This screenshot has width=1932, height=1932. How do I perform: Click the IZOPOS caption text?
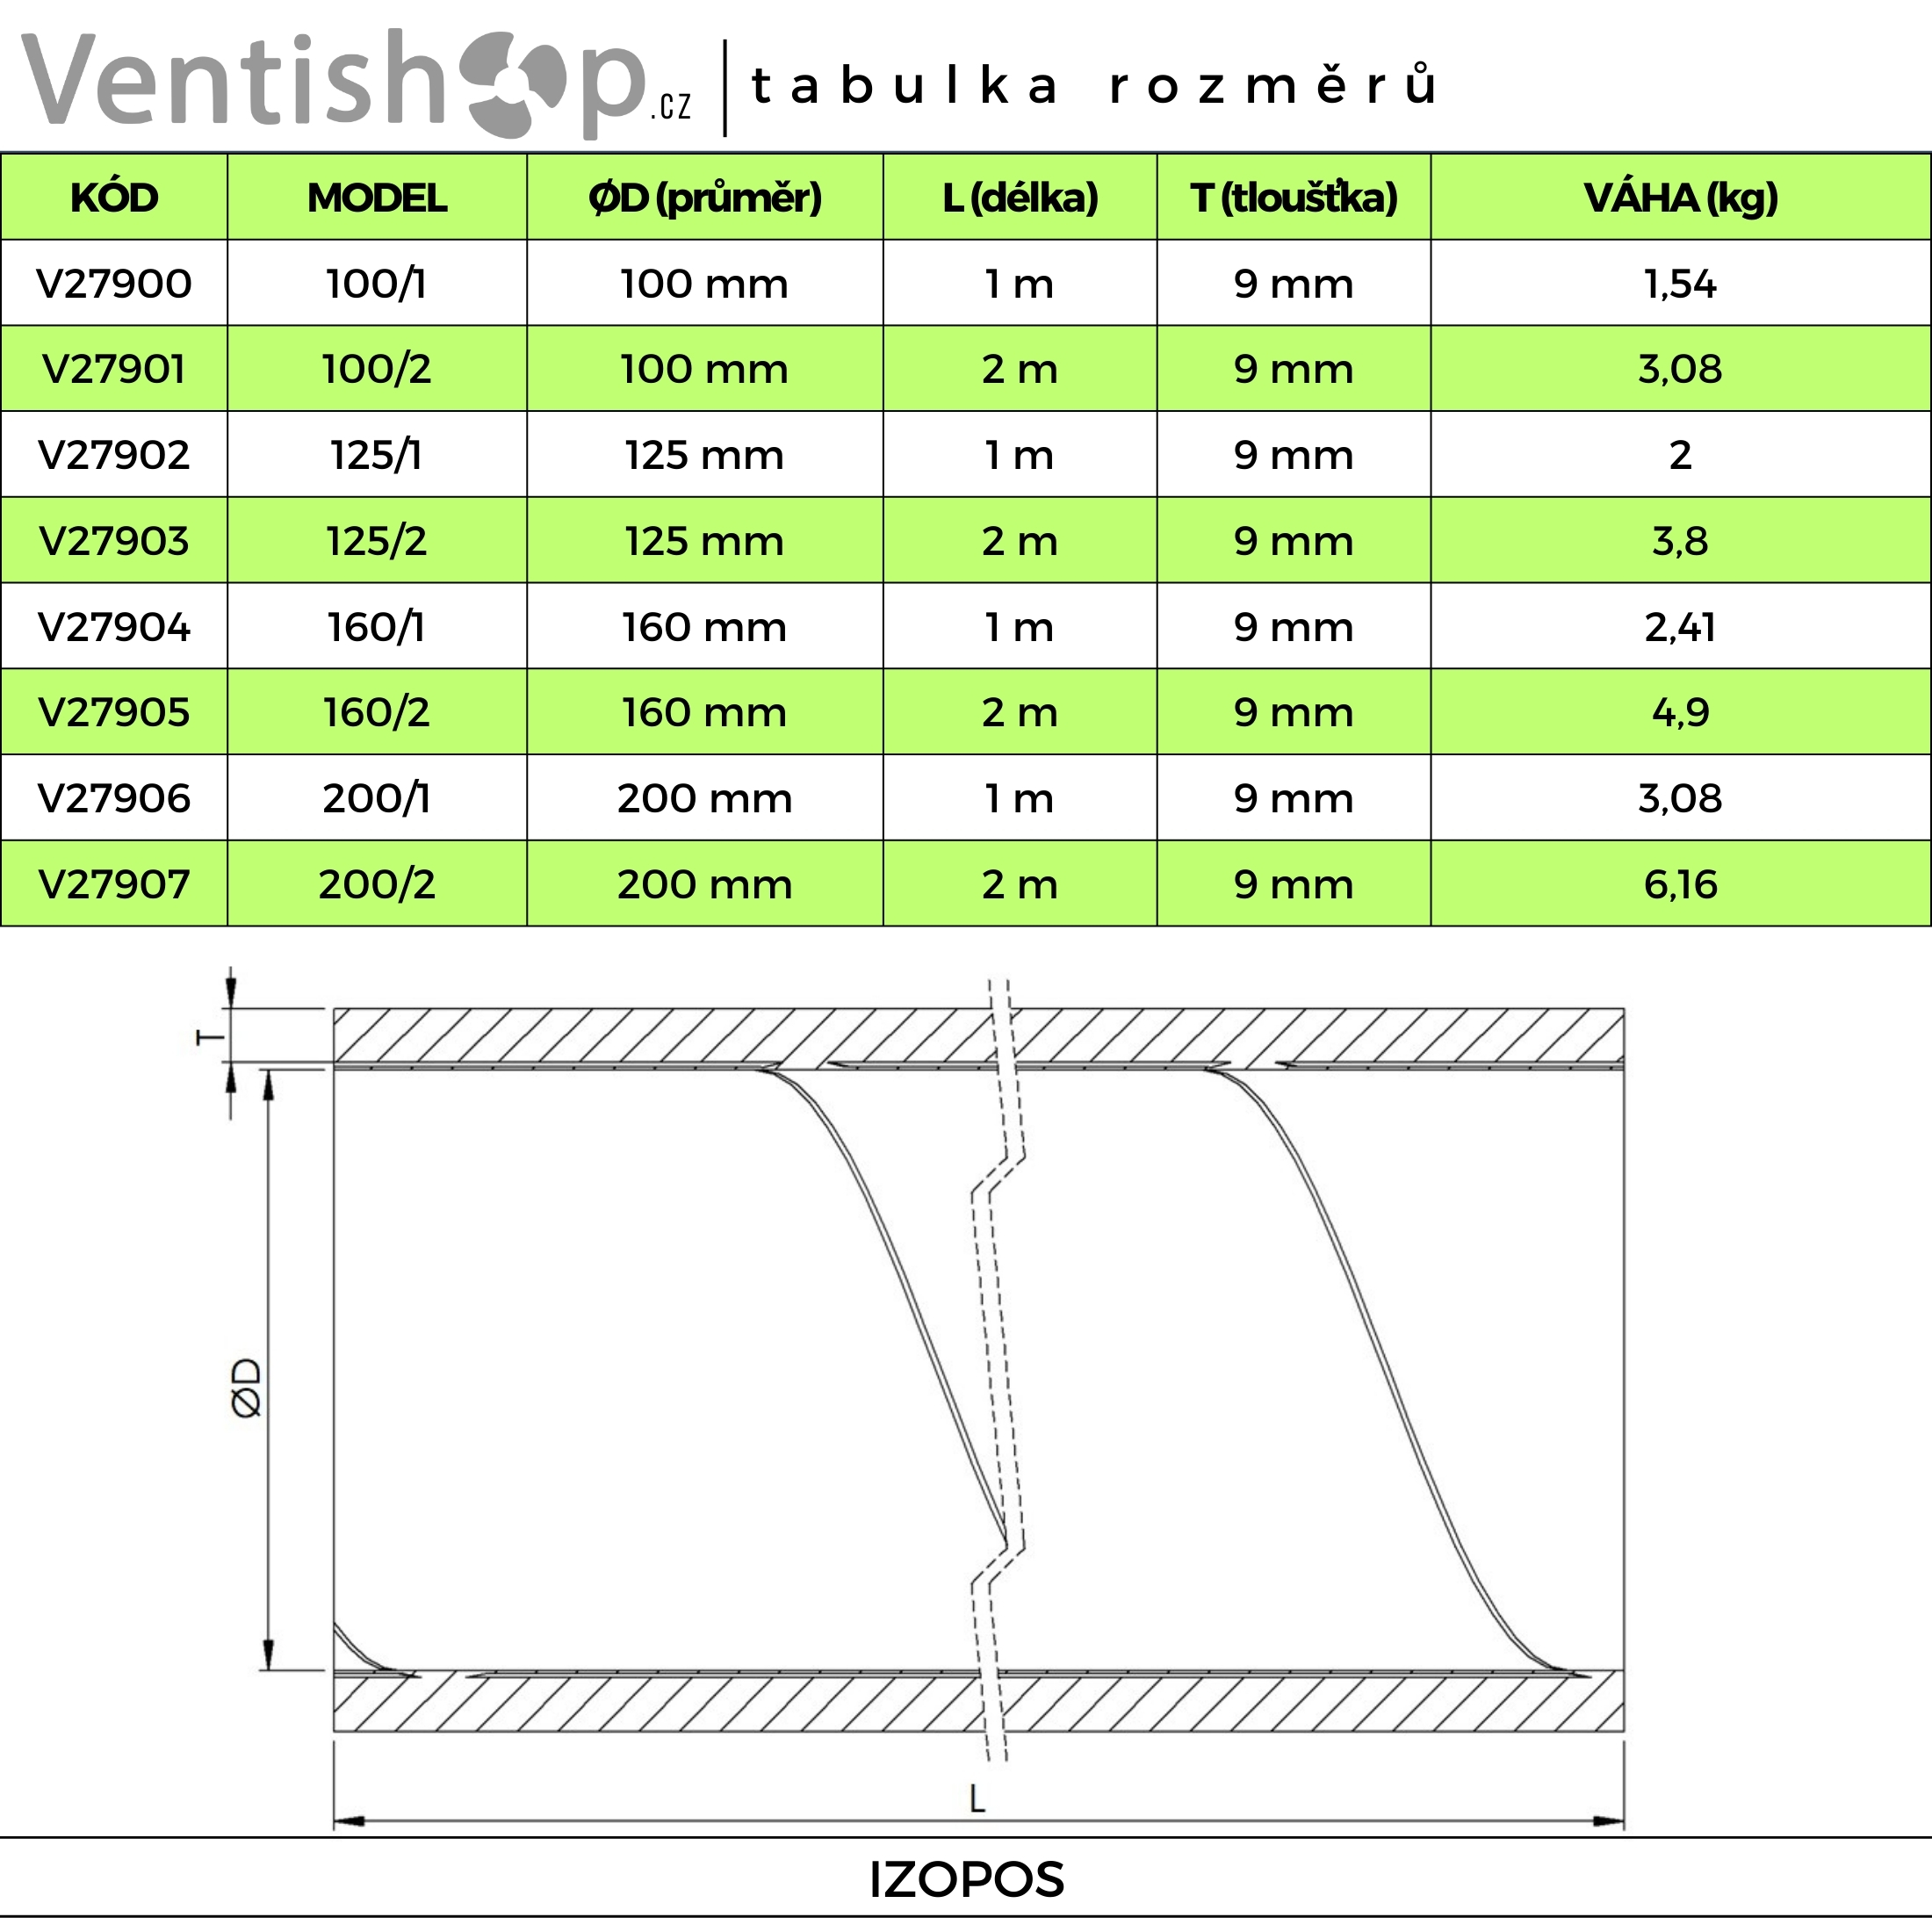pos(966,1880)
